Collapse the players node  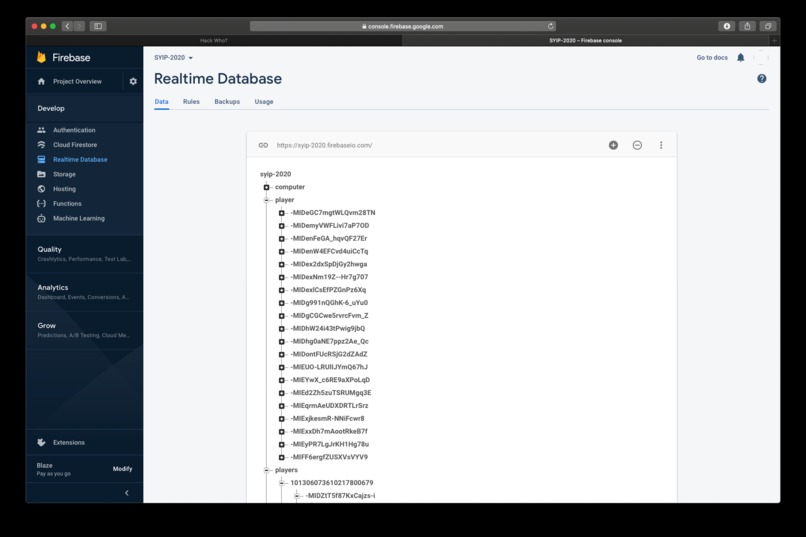266,470
